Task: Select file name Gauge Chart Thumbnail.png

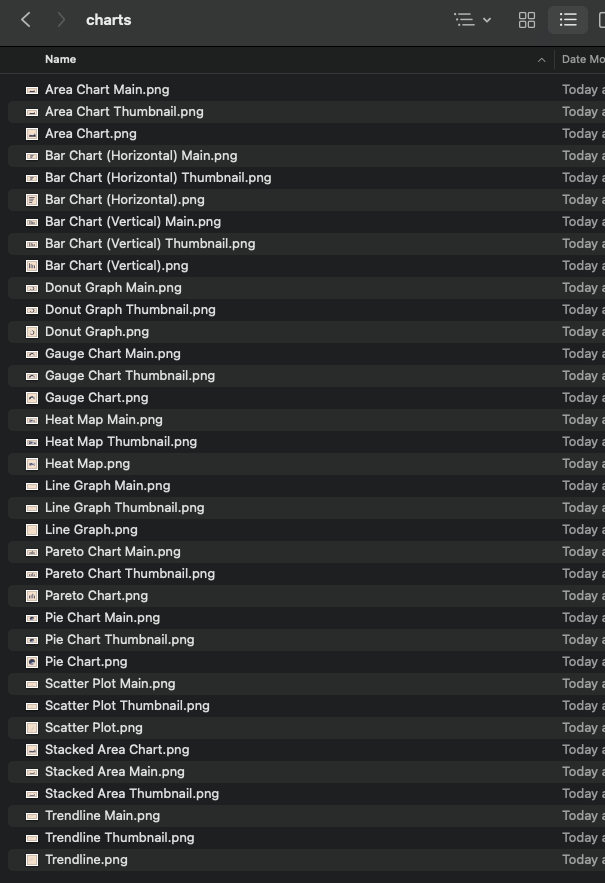Action: coord(130,376)
